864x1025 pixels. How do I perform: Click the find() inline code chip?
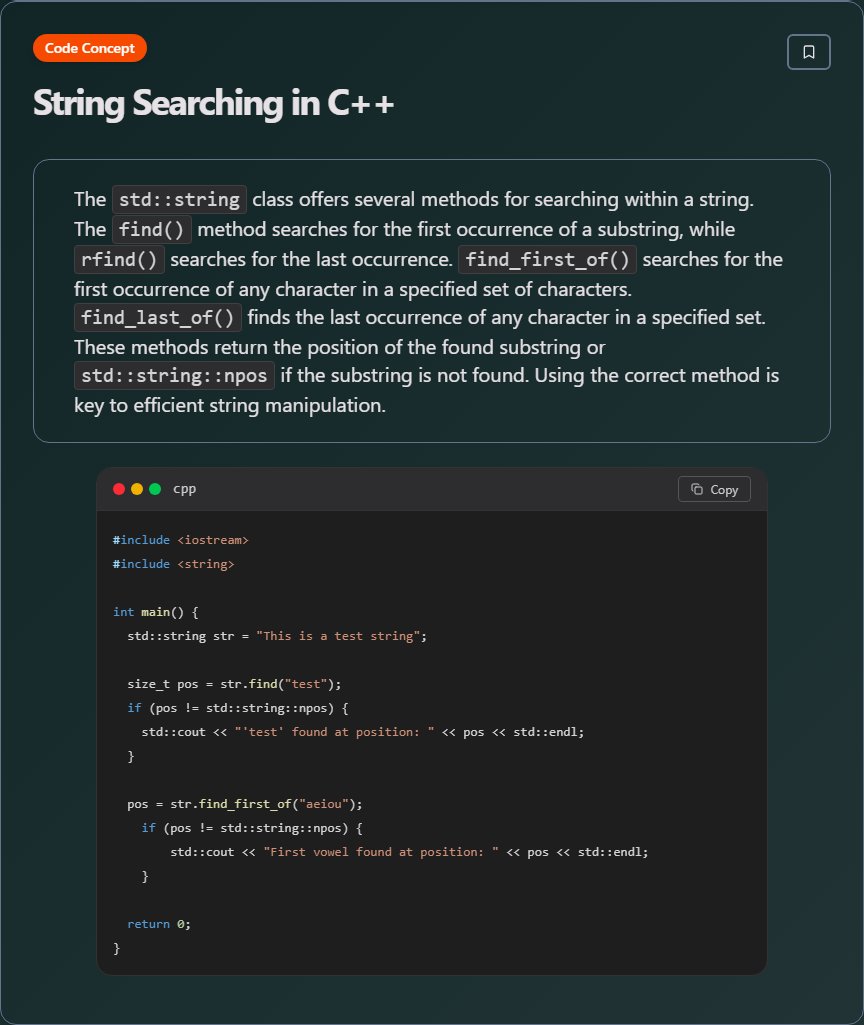point(152,229)
